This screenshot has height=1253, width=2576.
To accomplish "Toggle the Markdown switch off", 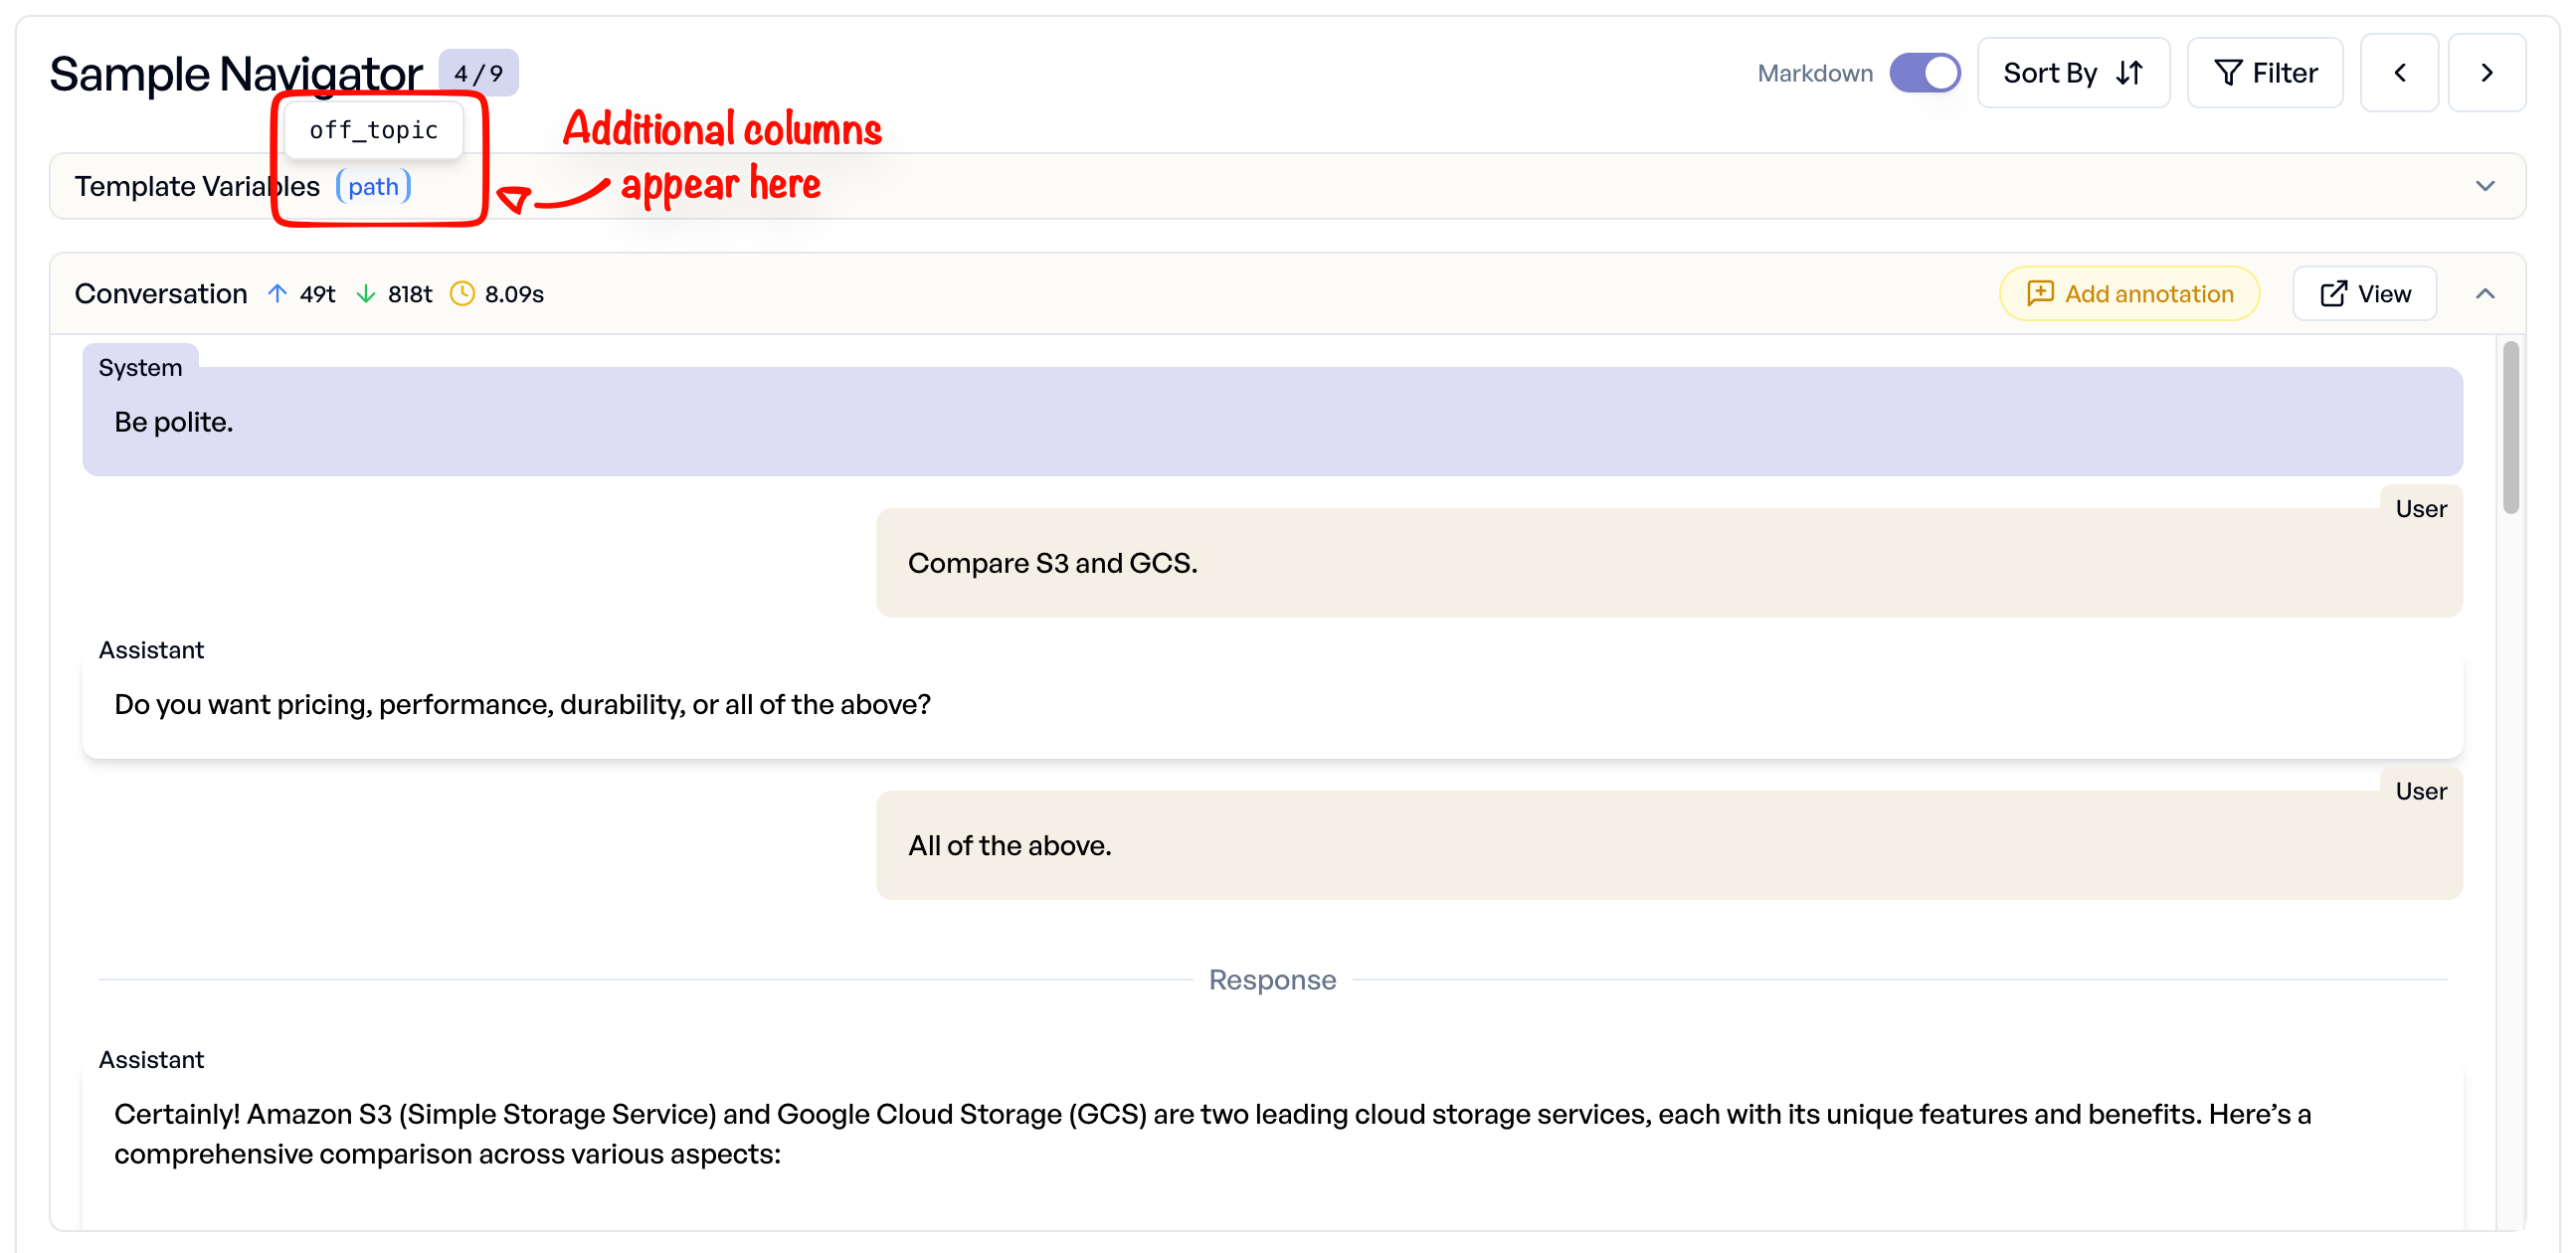I will click(x=1924, y=73).
